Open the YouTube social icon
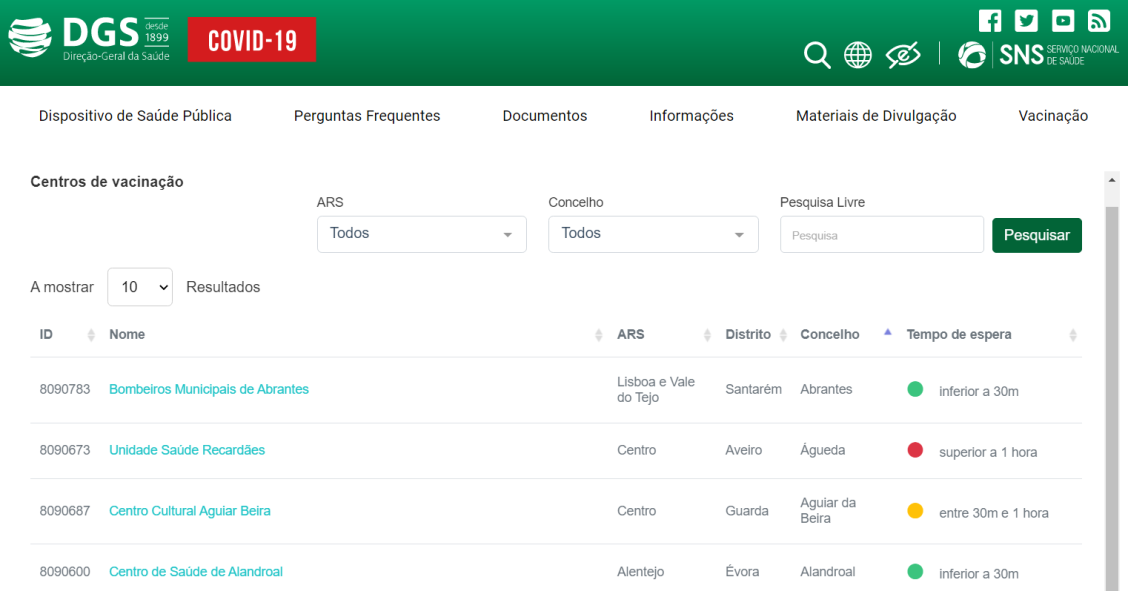The width and height of the screenshot is (1128, 591). pos(1063,20)
